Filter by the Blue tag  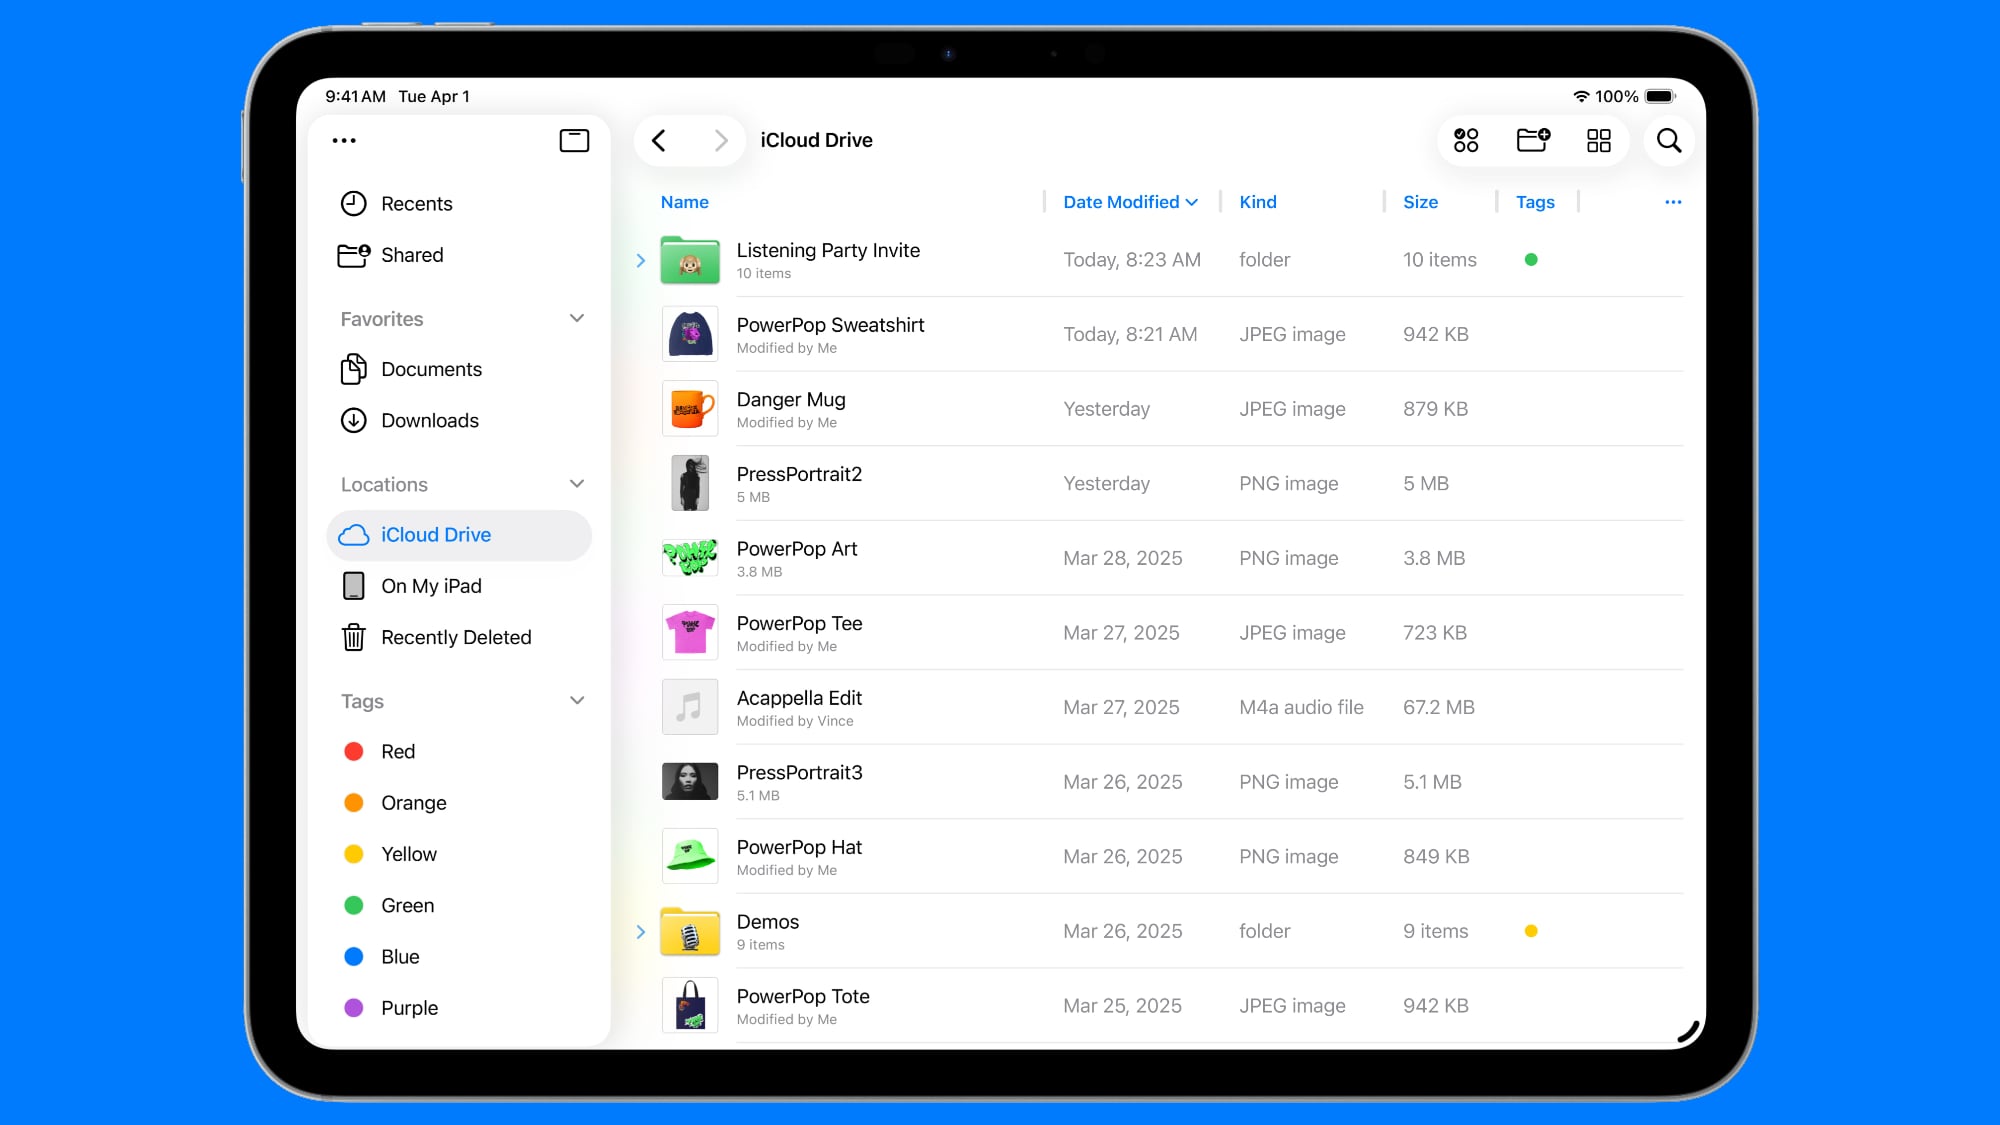(x=460, y=957)
